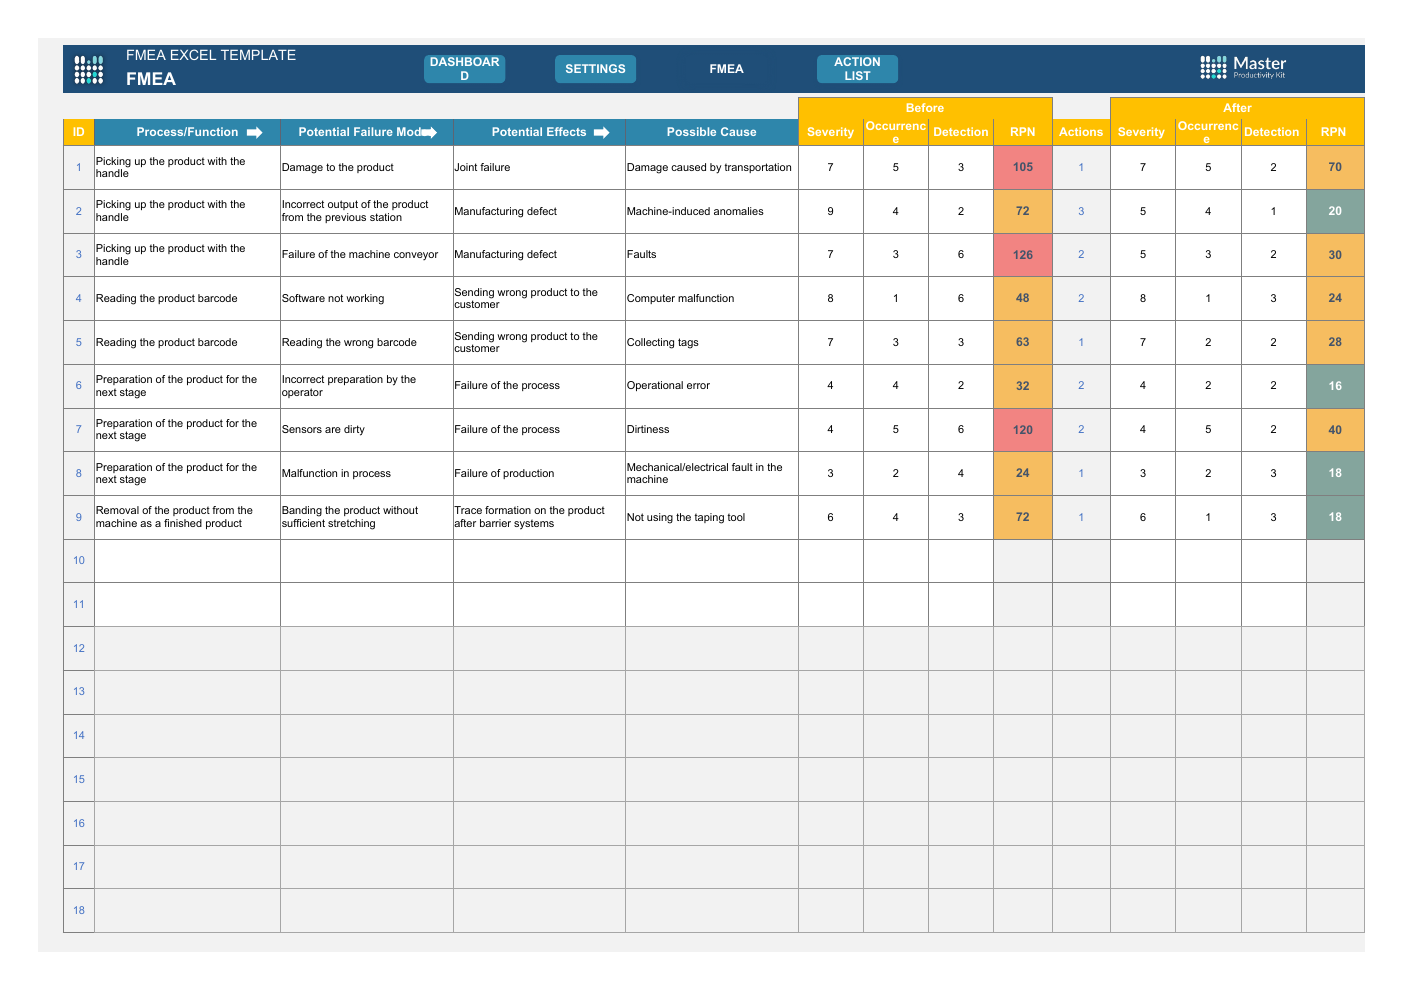Click the Actions link value in row 1
The height and width of the screenshot is (993, 1404).
point(1081,167)
